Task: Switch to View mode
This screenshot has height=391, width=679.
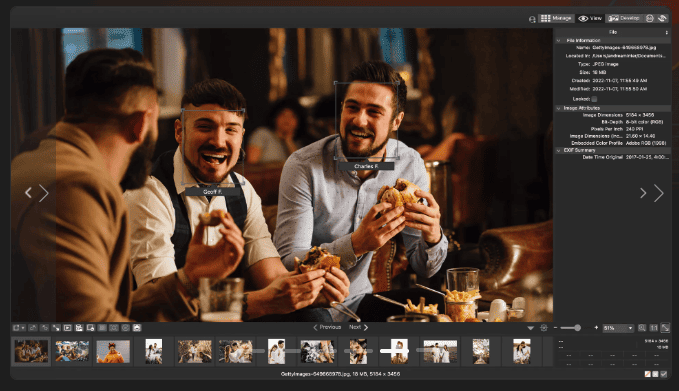Action: (590, 18)
